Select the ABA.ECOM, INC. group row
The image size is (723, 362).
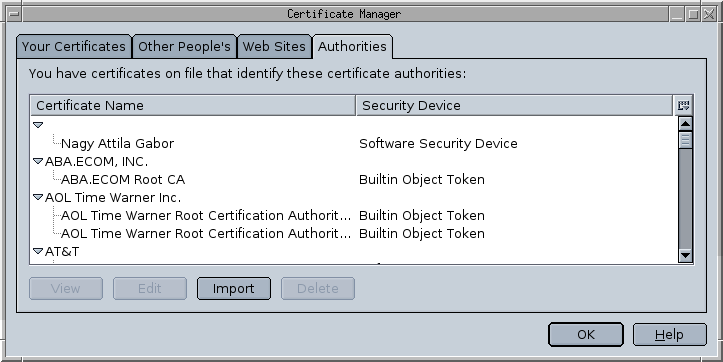(x=354, y=161)
